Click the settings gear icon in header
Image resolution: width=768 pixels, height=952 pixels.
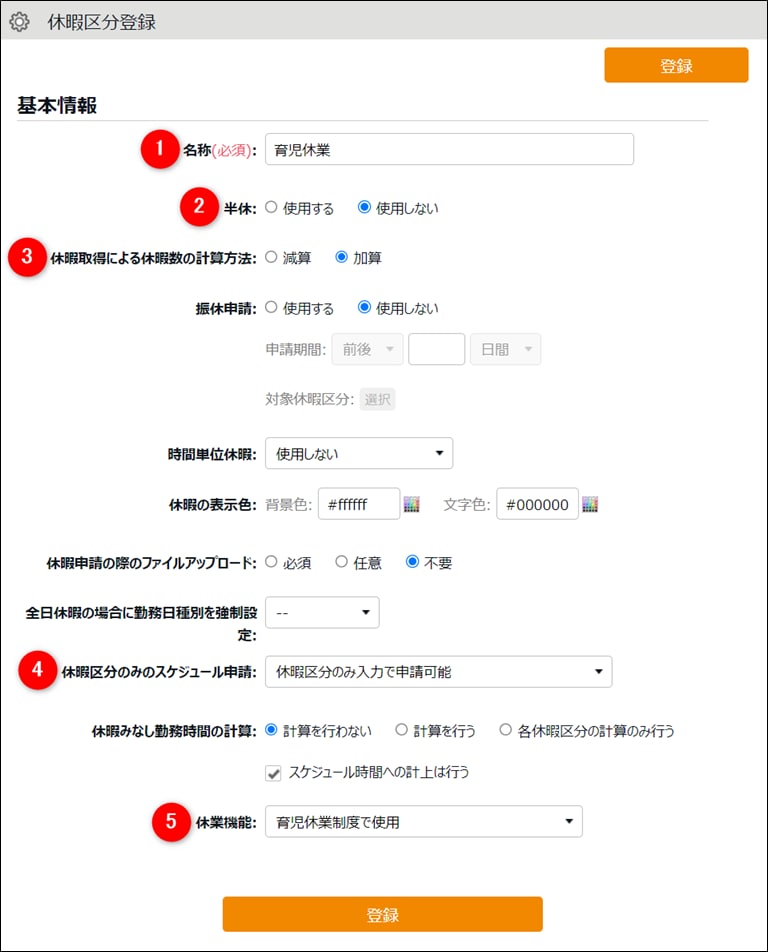(19, 21)
